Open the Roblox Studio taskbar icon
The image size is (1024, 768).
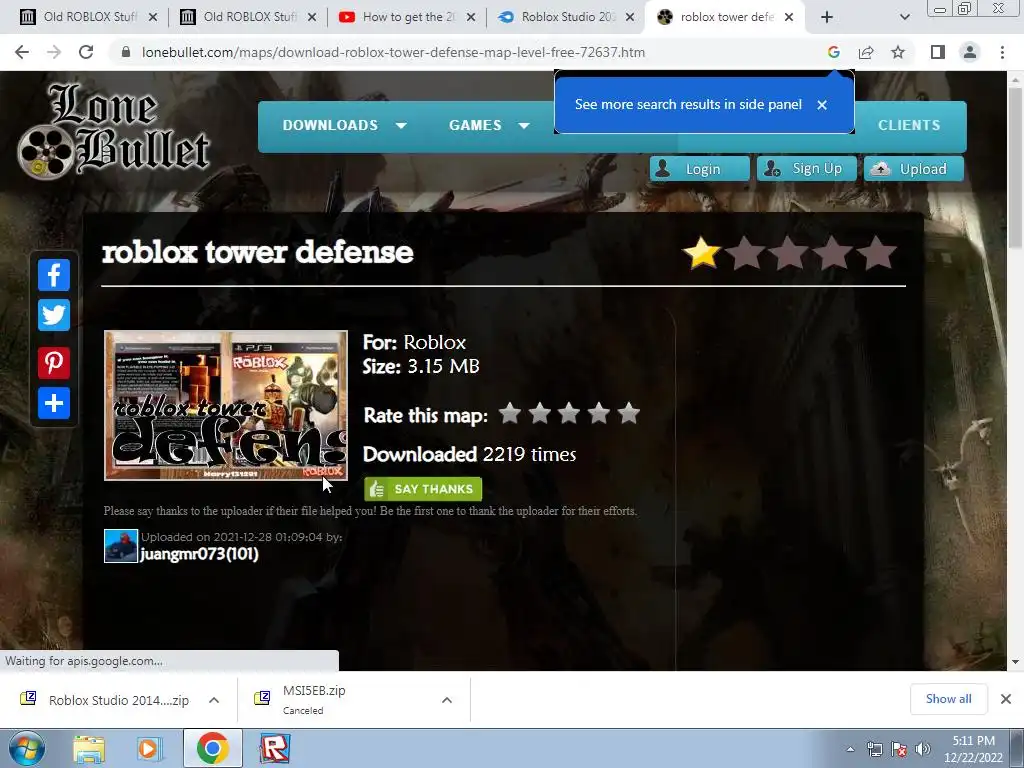click(x=275, y=749)
